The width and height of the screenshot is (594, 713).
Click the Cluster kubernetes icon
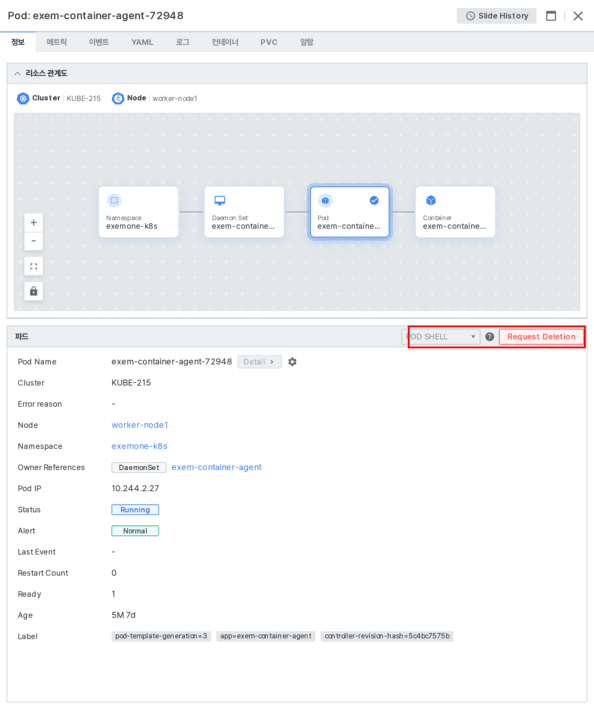pyautogui.click(x=23, y=98)
